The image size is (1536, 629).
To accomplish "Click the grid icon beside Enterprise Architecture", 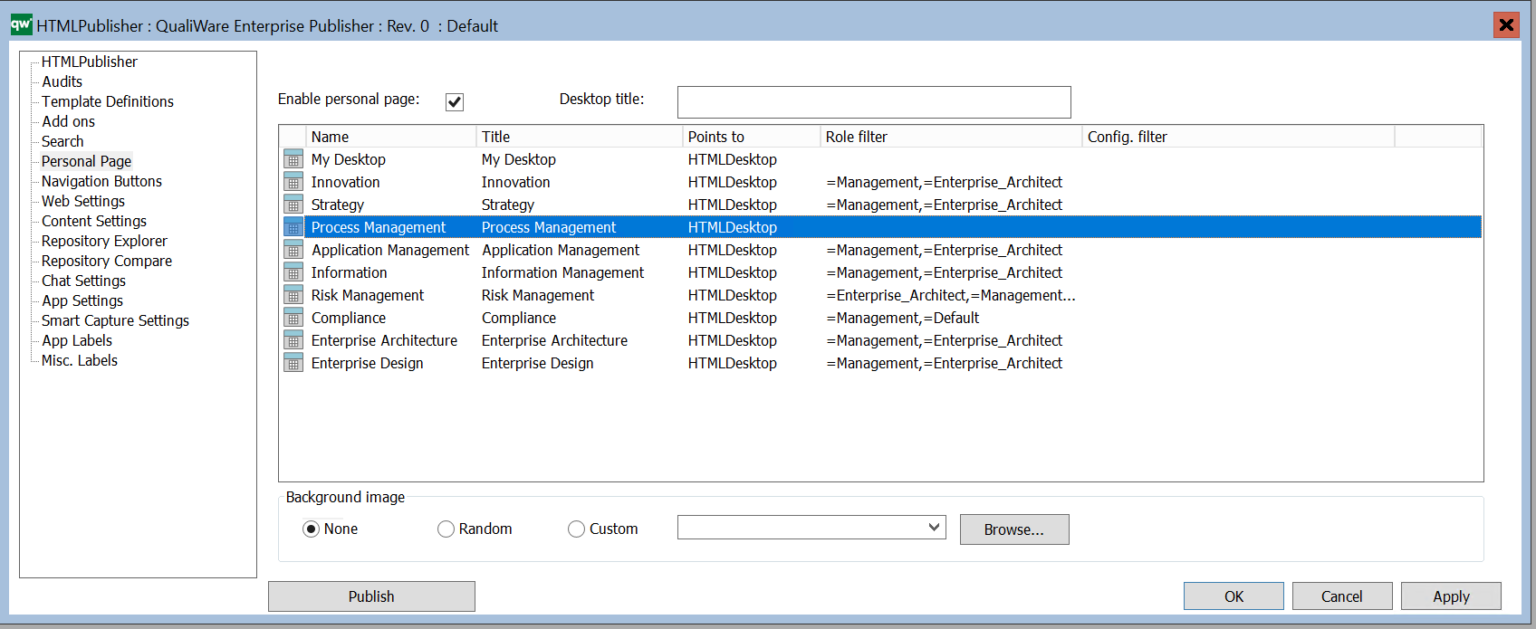I will pos(293,340).
